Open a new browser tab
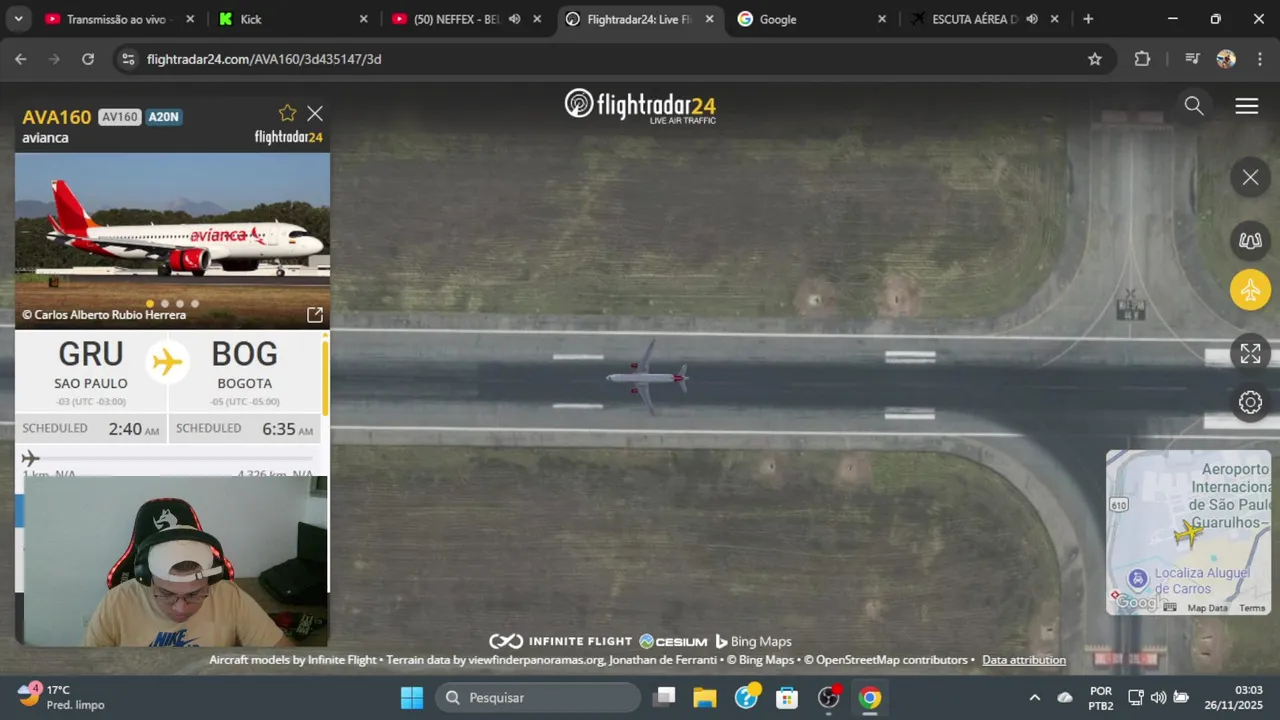 pyautogui.click(x=1088, y=19)
